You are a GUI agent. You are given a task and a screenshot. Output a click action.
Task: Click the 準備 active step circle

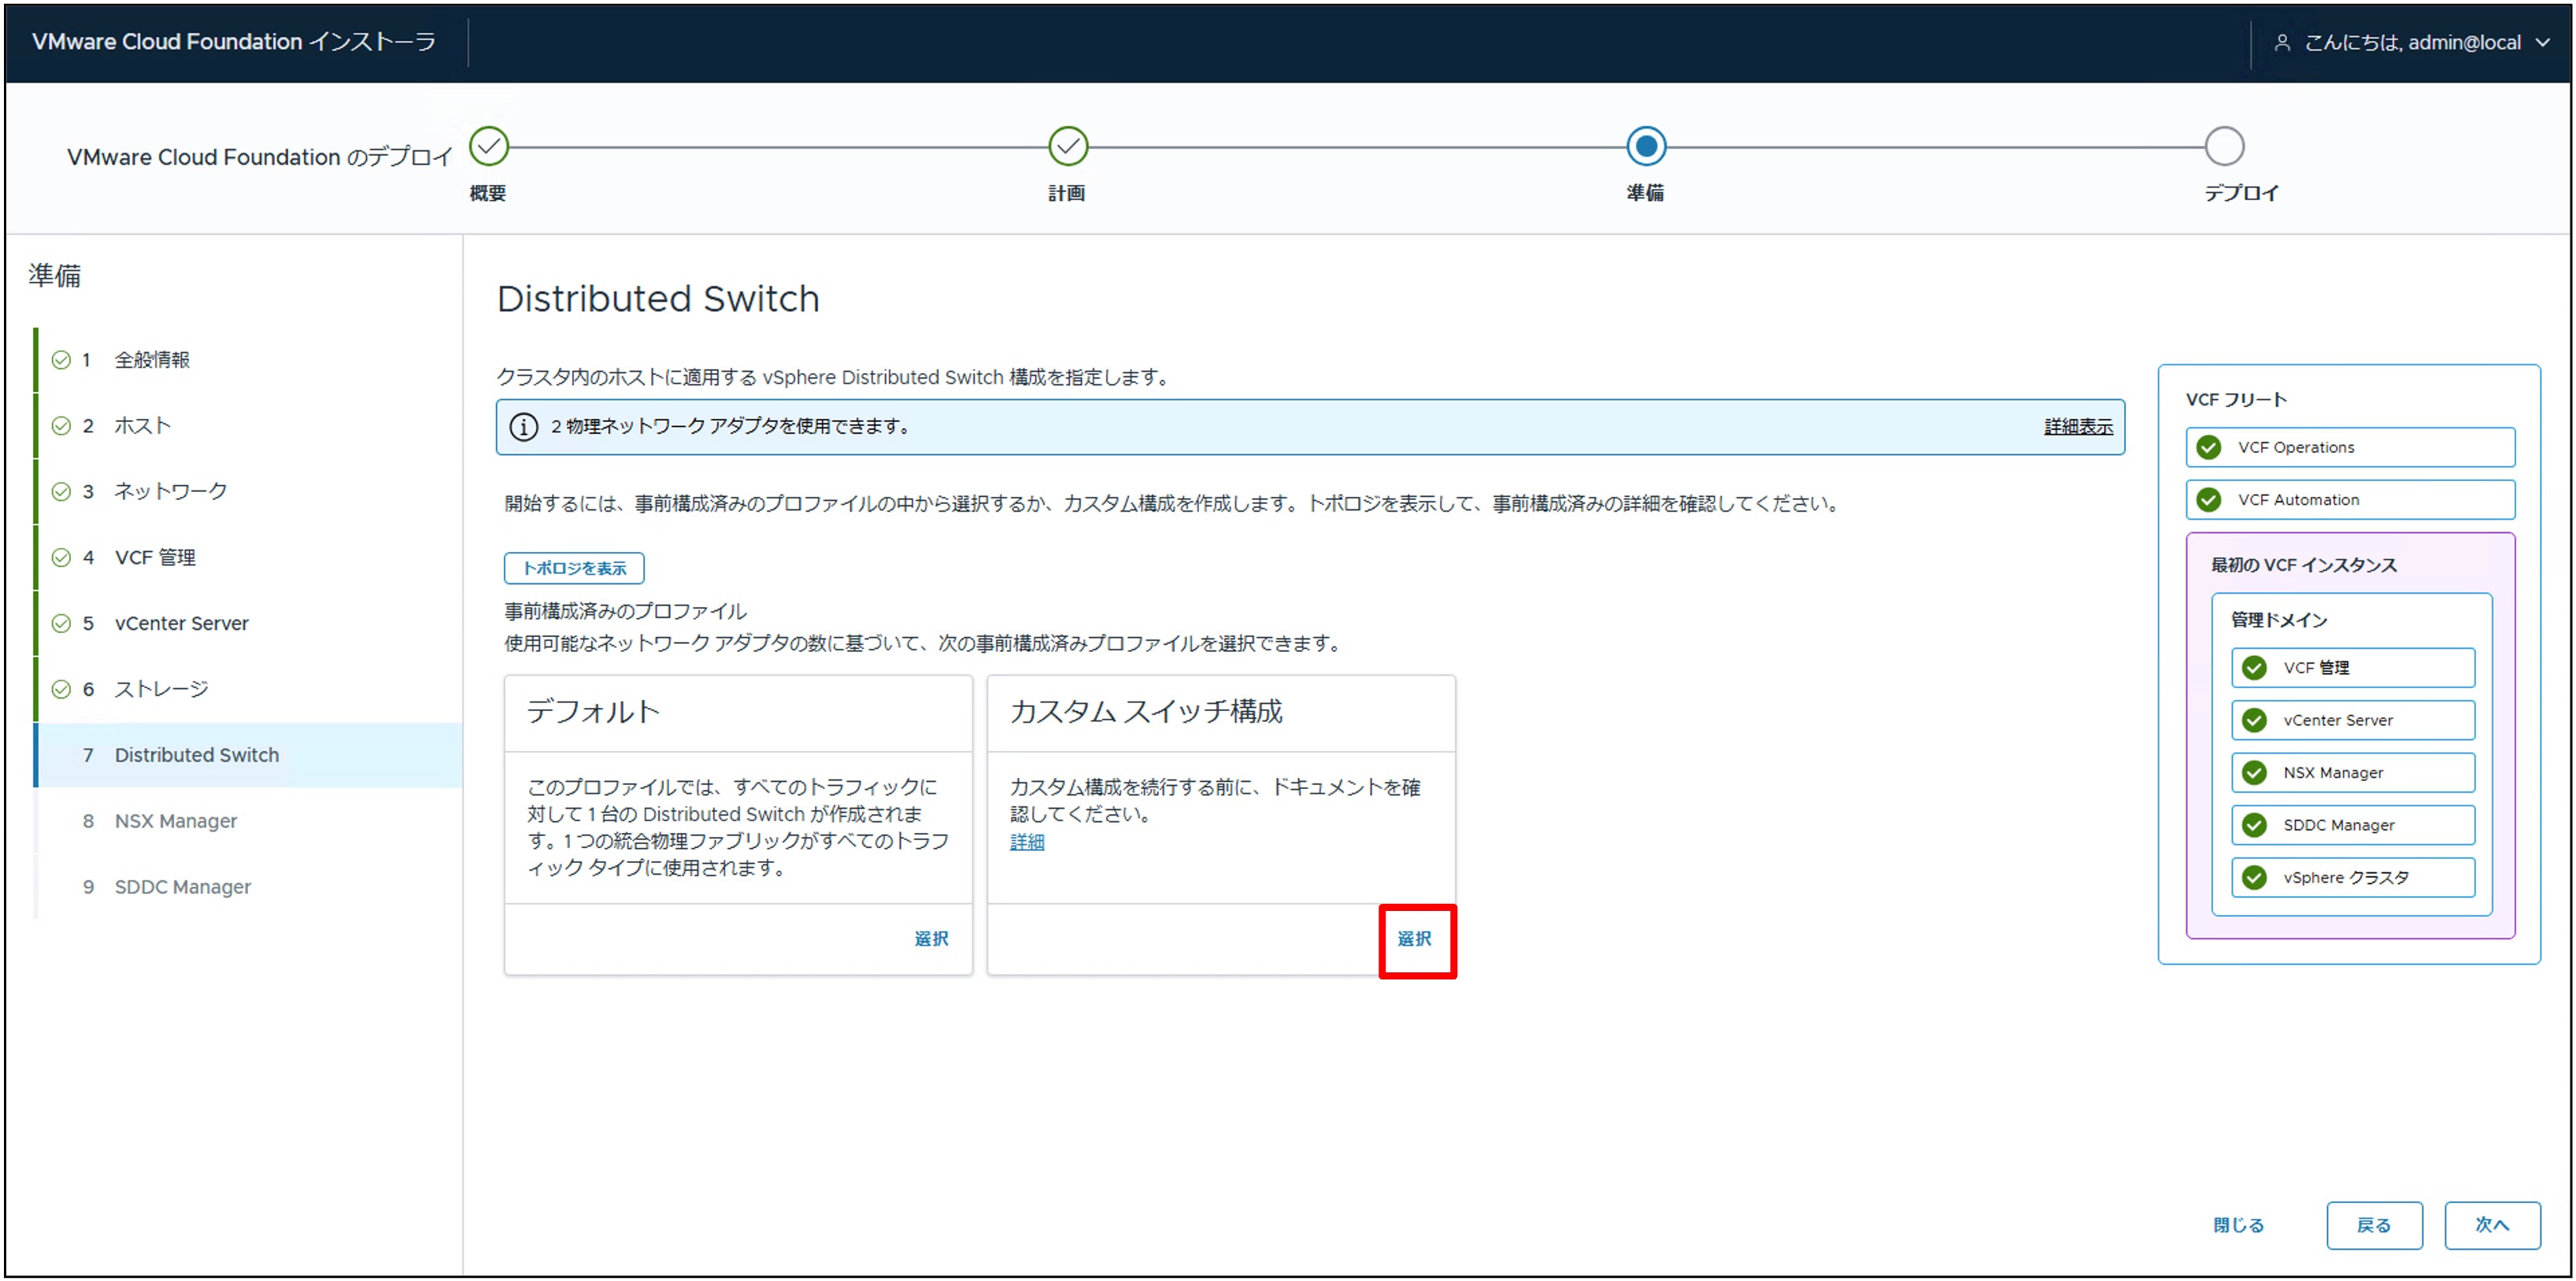click(1646, 146)
